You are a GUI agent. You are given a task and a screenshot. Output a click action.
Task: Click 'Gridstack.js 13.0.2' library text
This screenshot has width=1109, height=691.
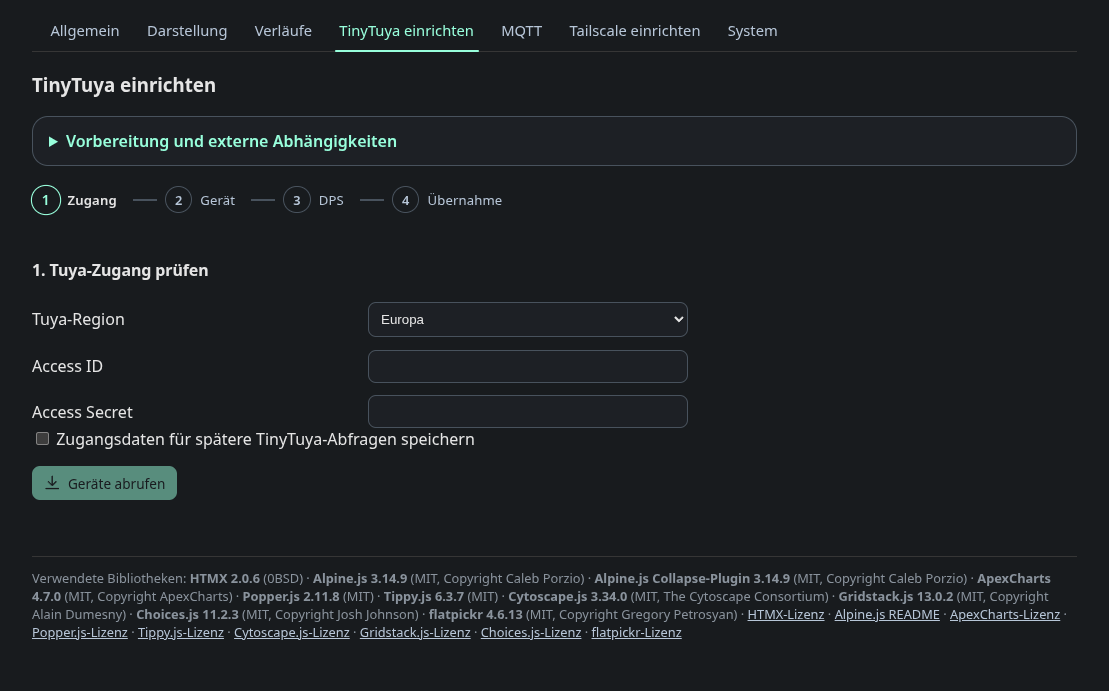(x=896, y=596)
